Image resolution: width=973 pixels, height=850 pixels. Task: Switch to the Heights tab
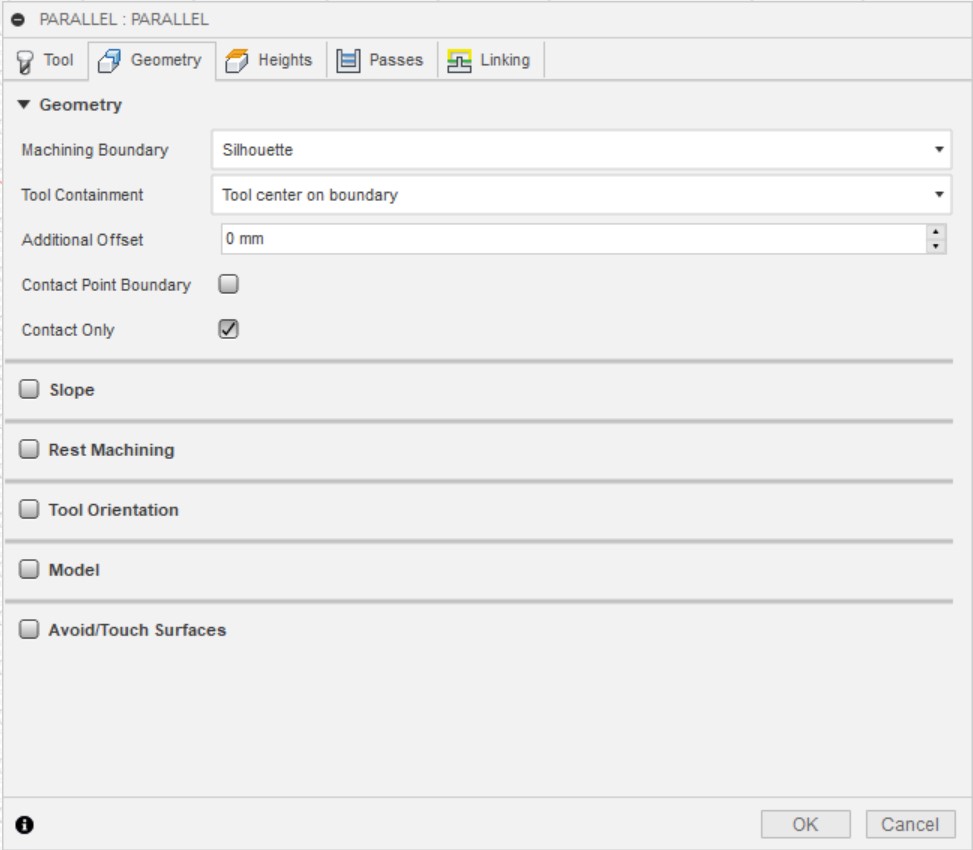[x=271, y=60]
